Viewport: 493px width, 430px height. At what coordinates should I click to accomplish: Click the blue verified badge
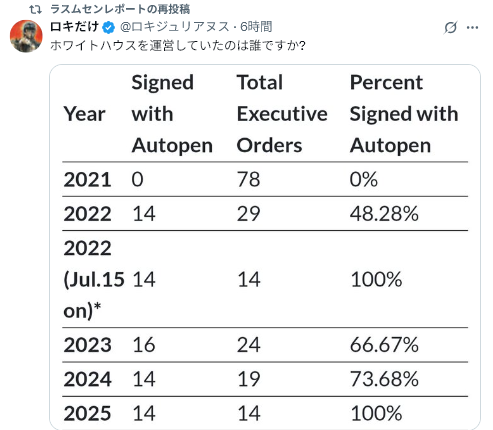point(108,27)
